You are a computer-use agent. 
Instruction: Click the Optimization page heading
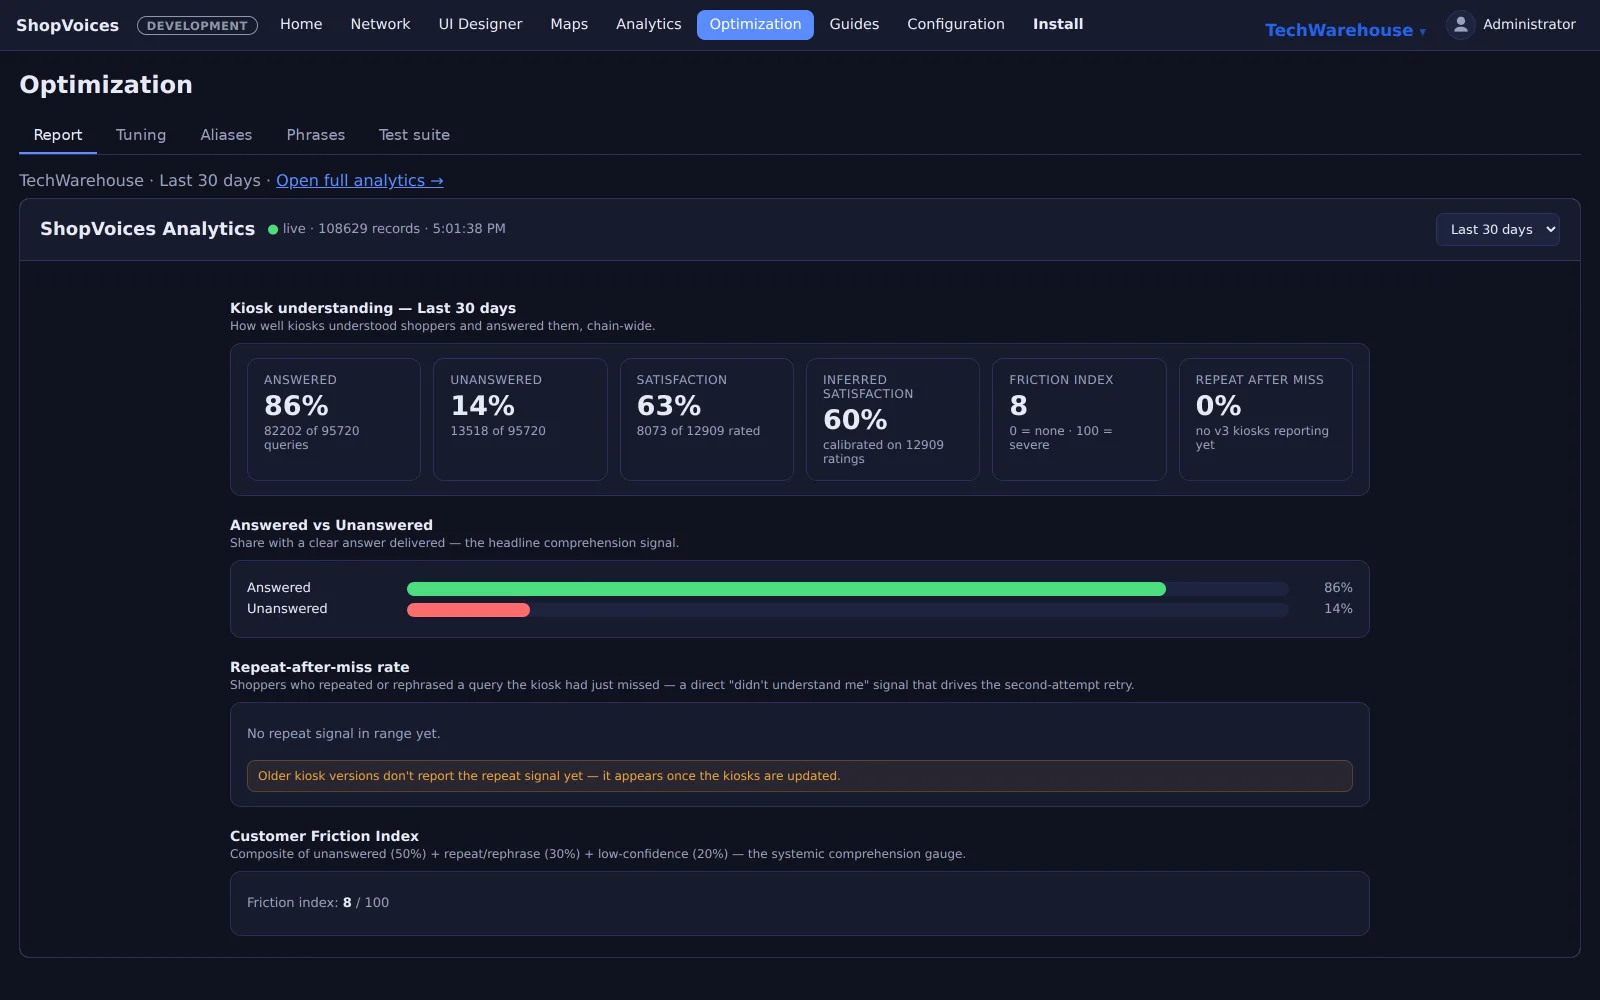click(x=106, y=85)
